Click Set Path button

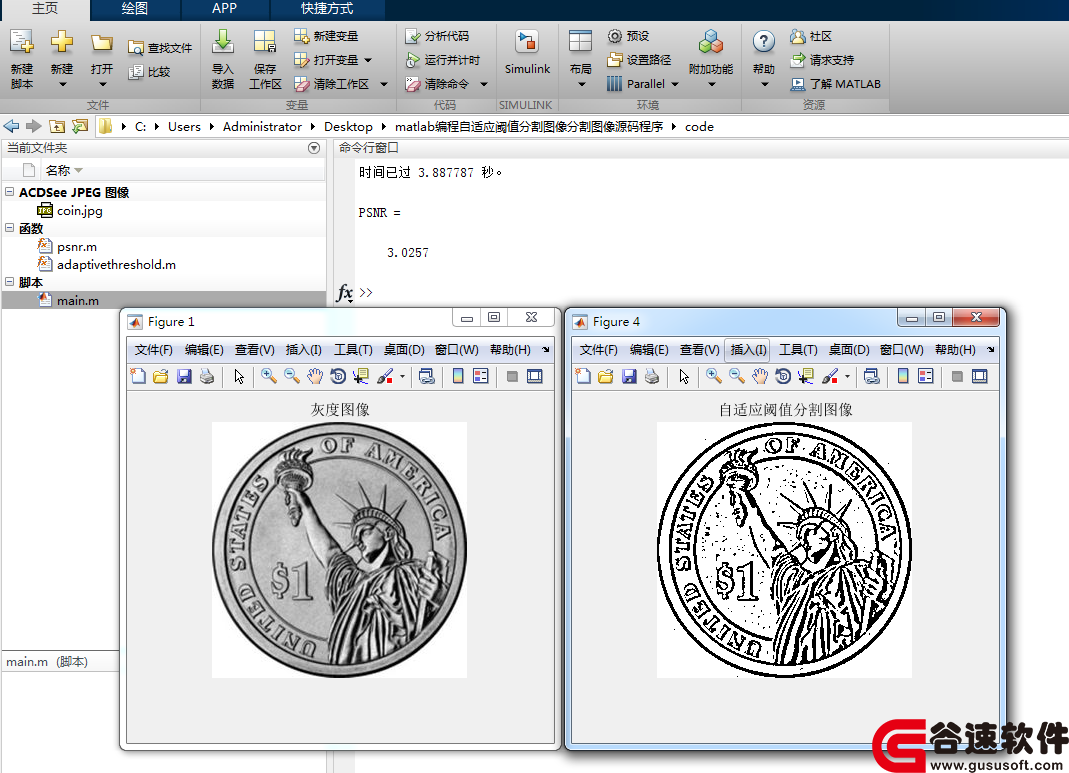[639, 60]
